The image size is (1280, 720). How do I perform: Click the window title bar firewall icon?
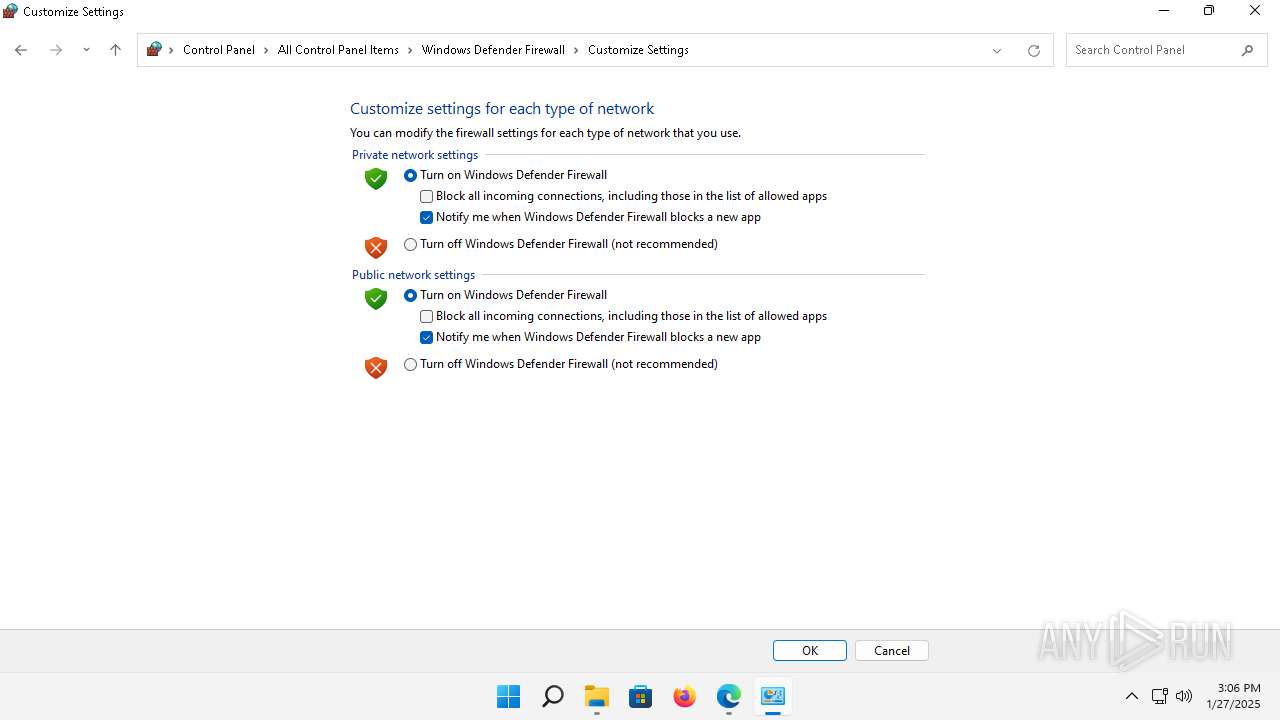10,12
